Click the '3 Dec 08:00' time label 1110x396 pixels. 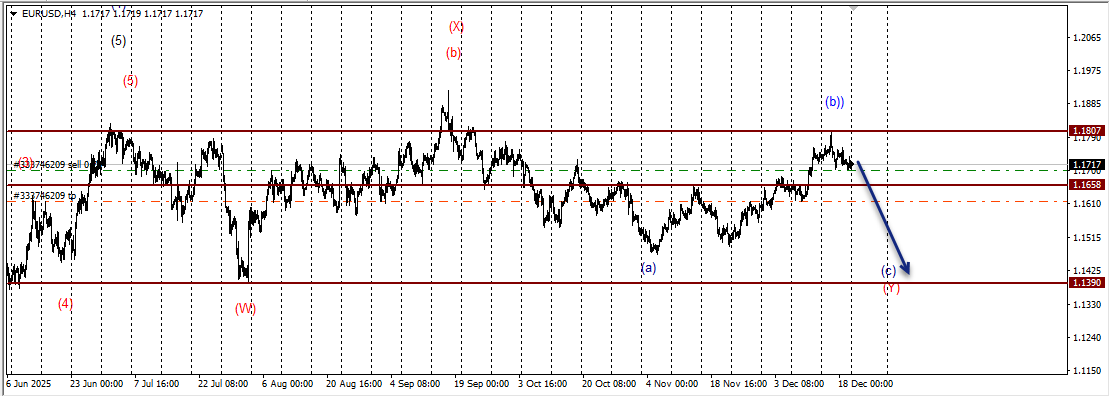799,383
